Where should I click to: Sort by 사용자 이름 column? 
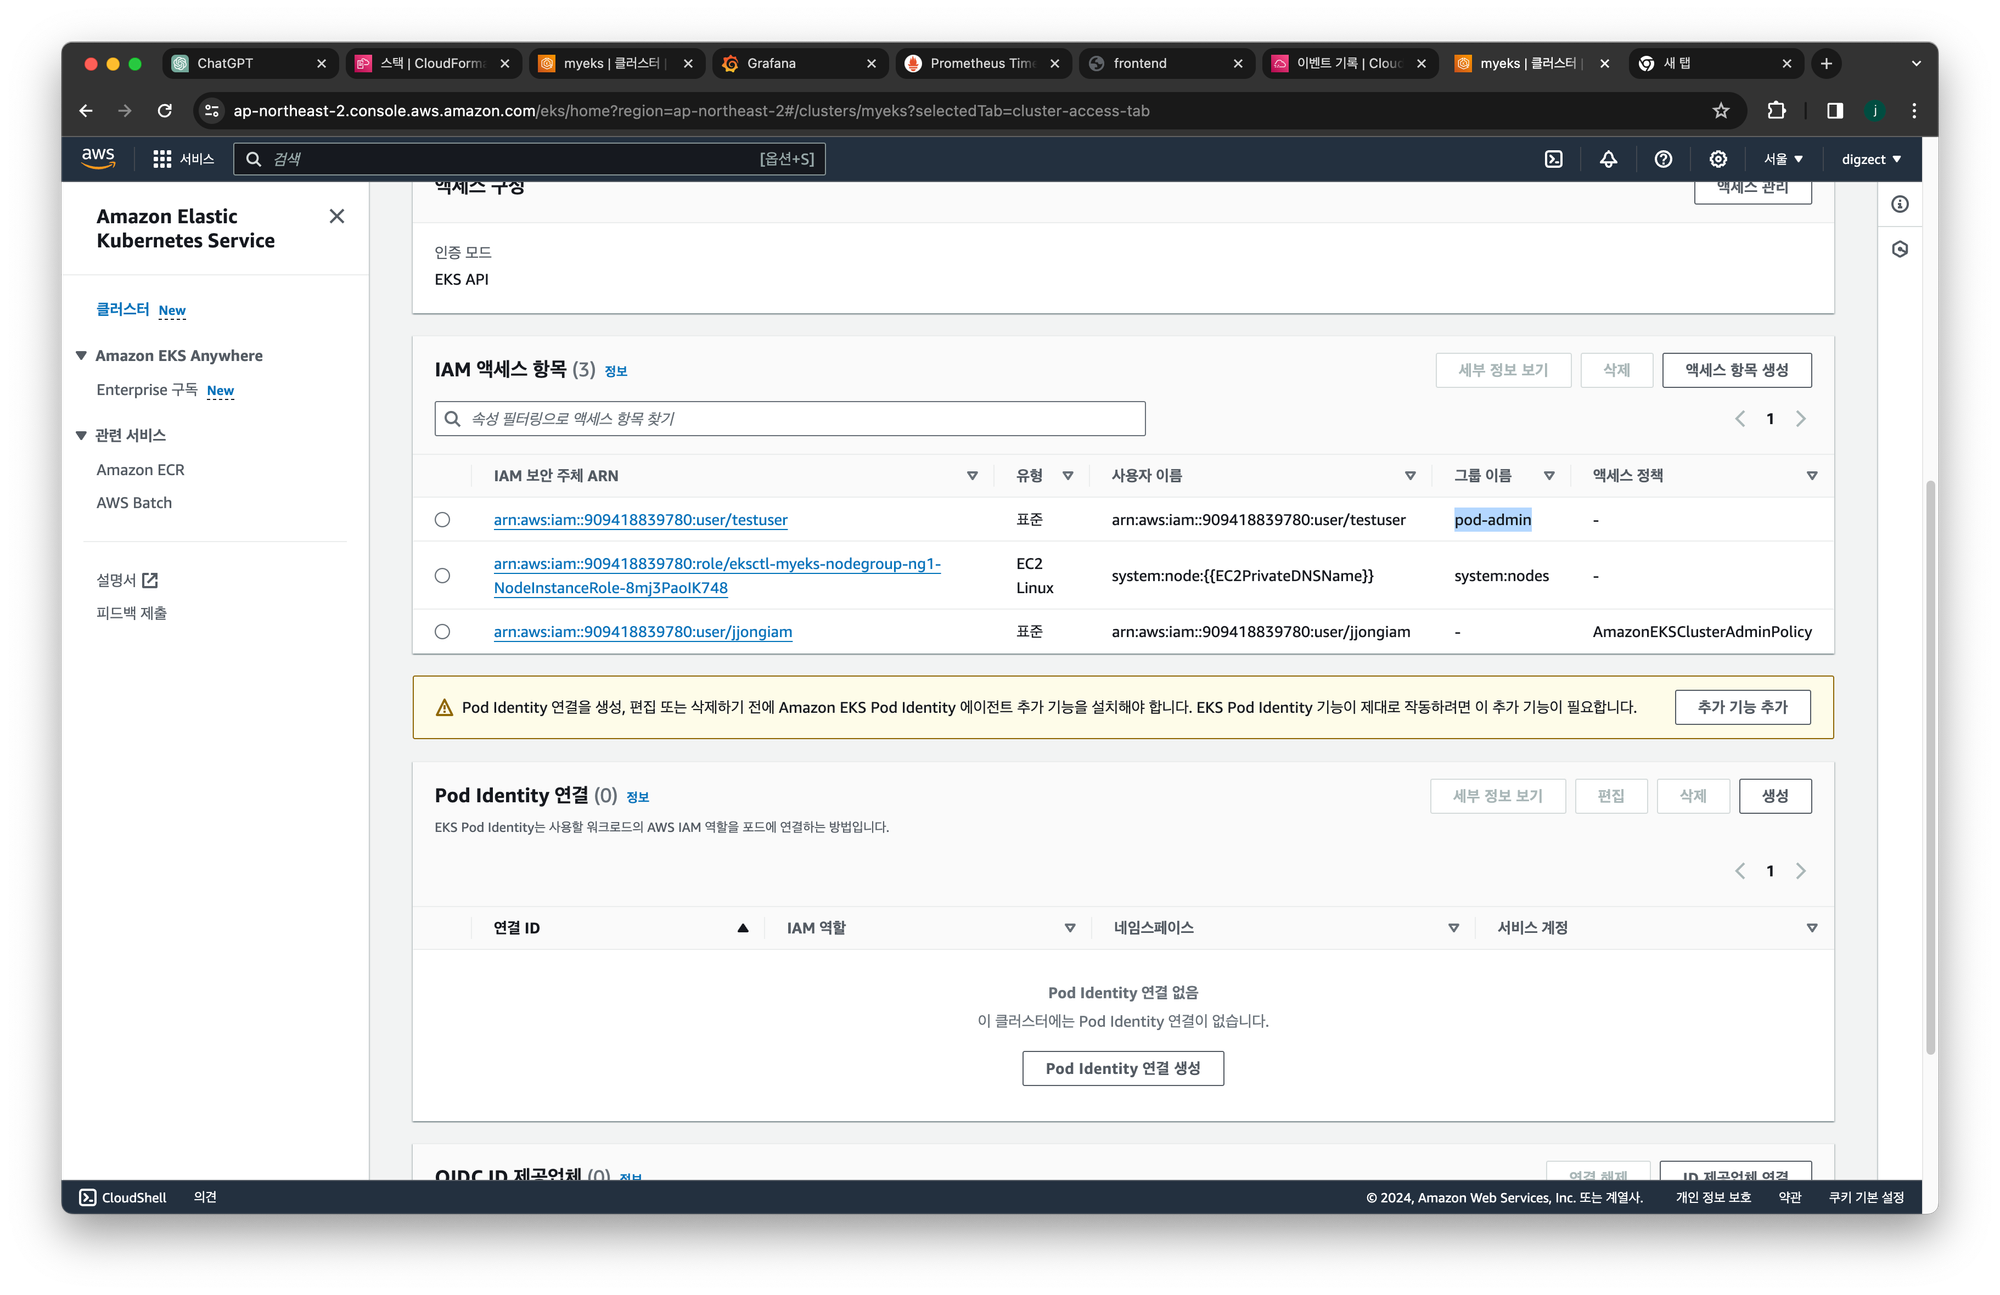pyautogui.click(x=1410, y=476)
